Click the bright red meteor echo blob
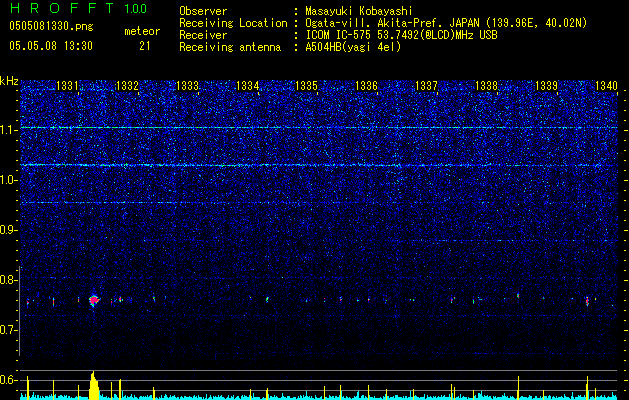The image size is (629, 400). 94,300
